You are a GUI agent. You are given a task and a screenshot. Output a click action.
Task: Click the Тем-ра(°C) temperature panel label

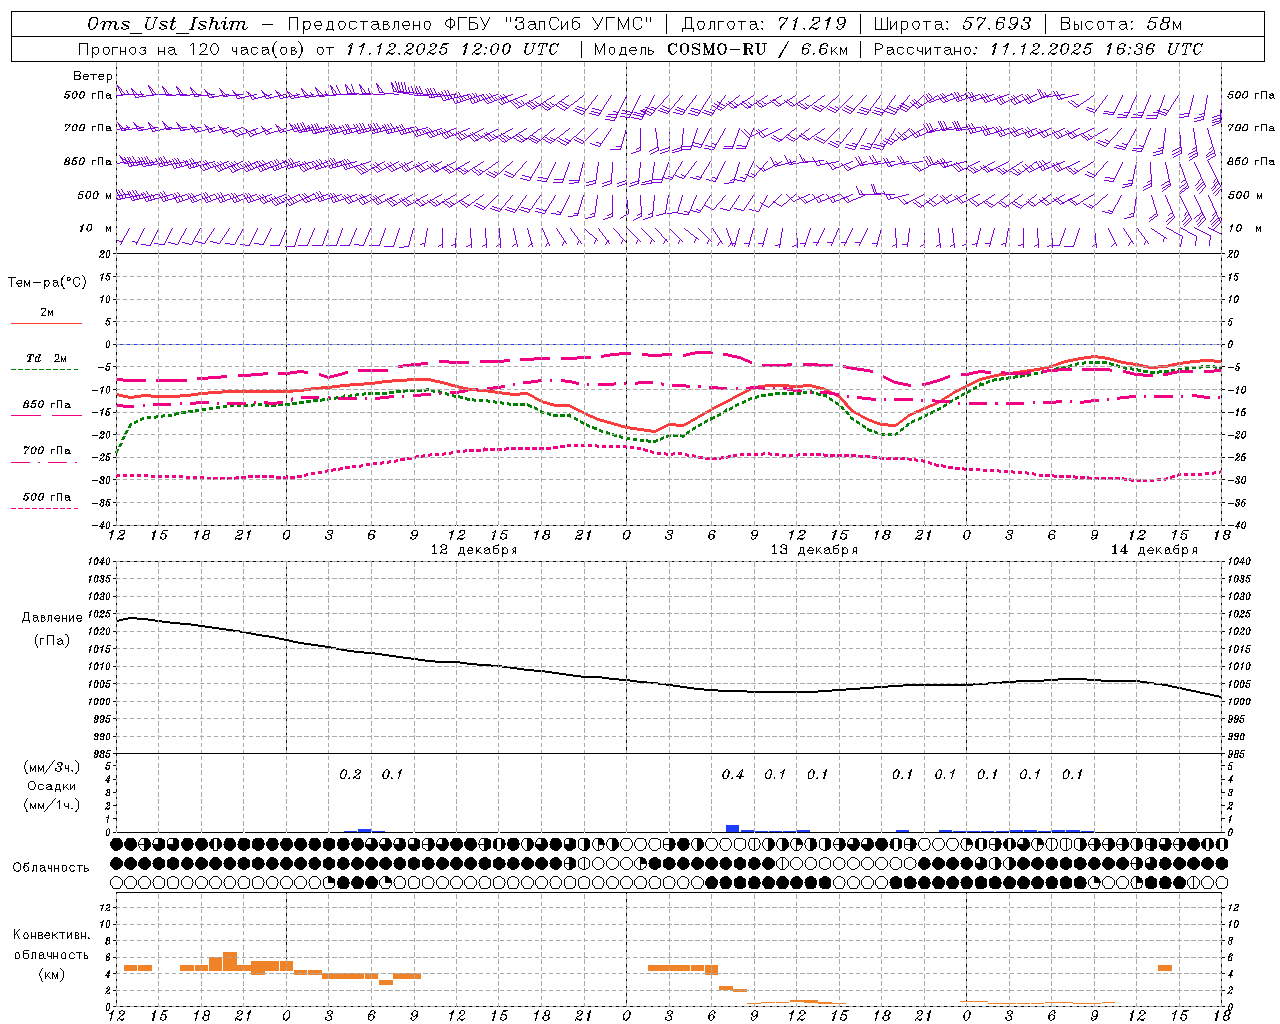coord(47,282)
